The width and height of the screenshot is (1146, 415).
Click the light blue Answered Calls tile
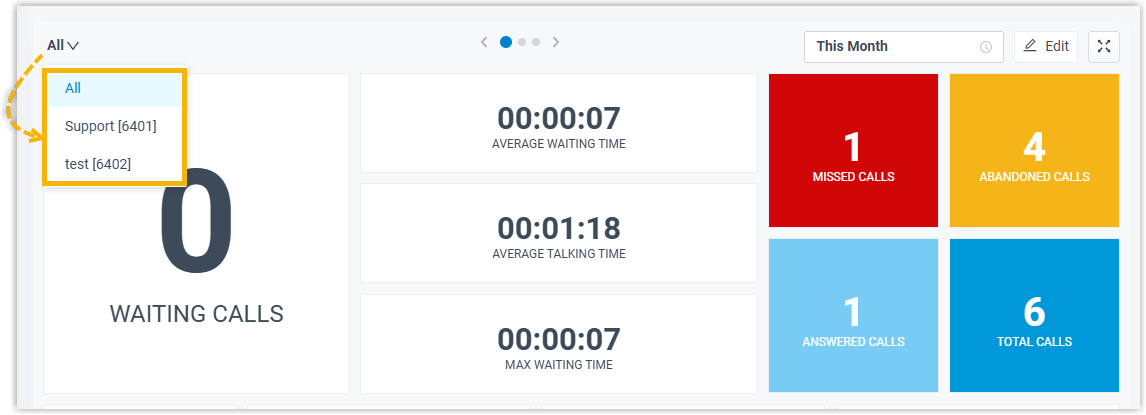[x=853, y=315]
